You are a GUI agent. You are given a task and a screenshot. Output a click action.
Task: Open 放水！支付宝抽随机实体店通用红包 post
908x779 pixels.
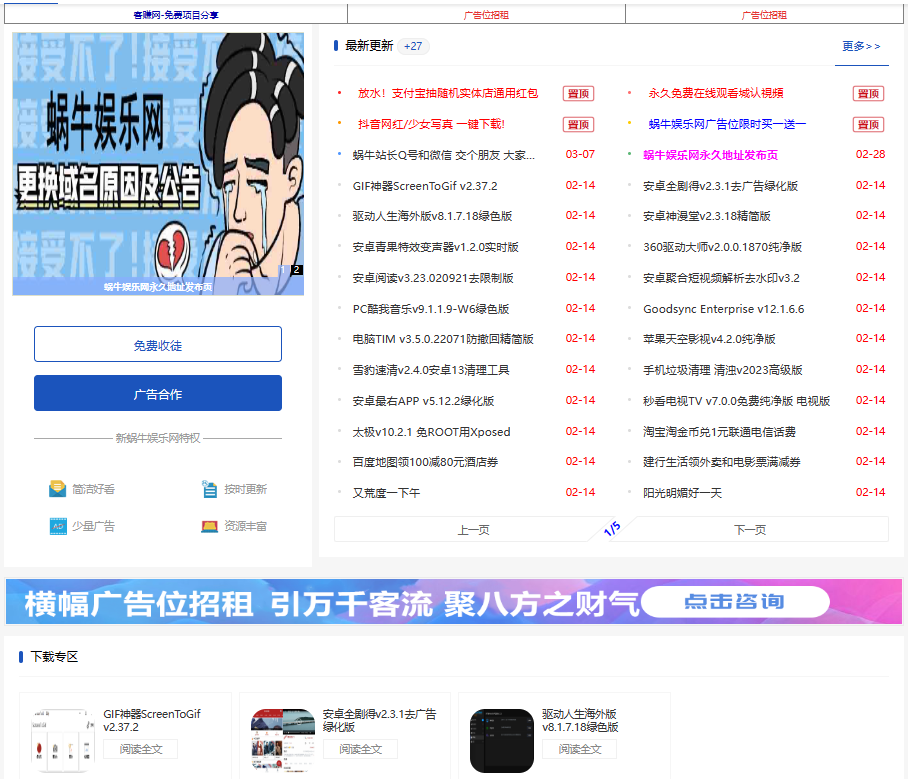[x=448, y=93]
